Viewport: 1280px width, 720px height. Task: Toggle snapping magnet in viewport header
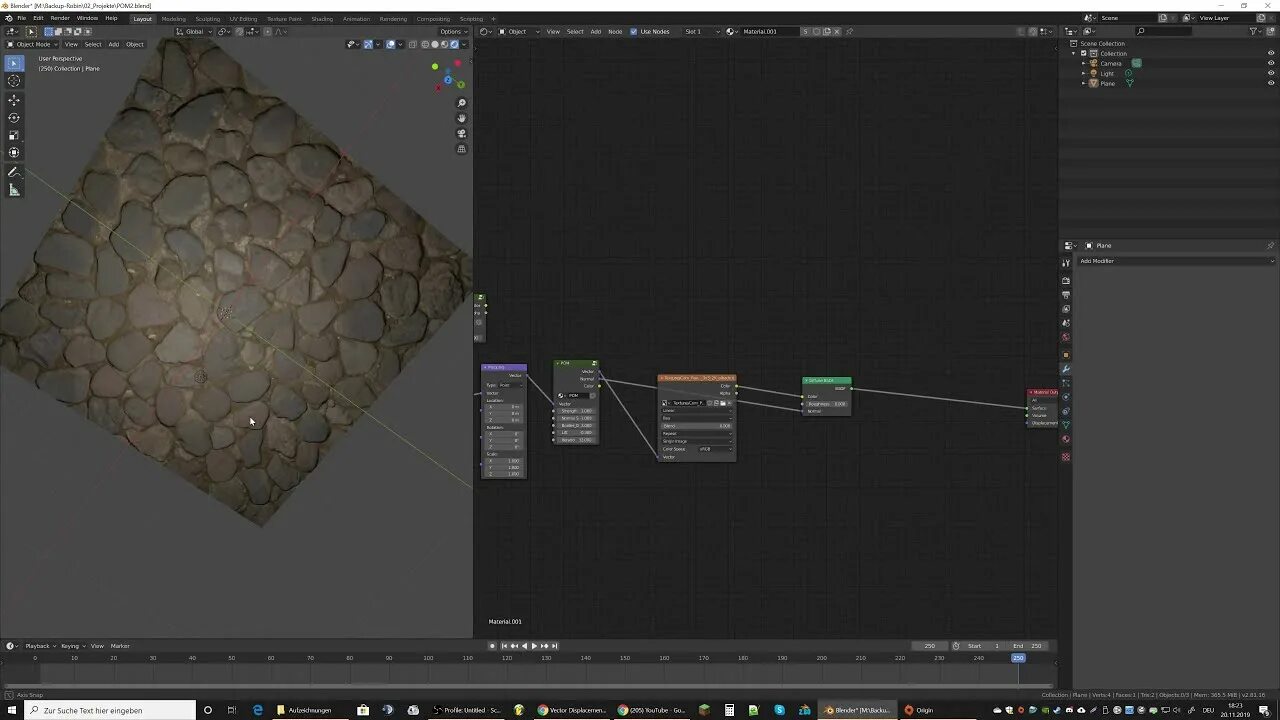pos(239,31)
